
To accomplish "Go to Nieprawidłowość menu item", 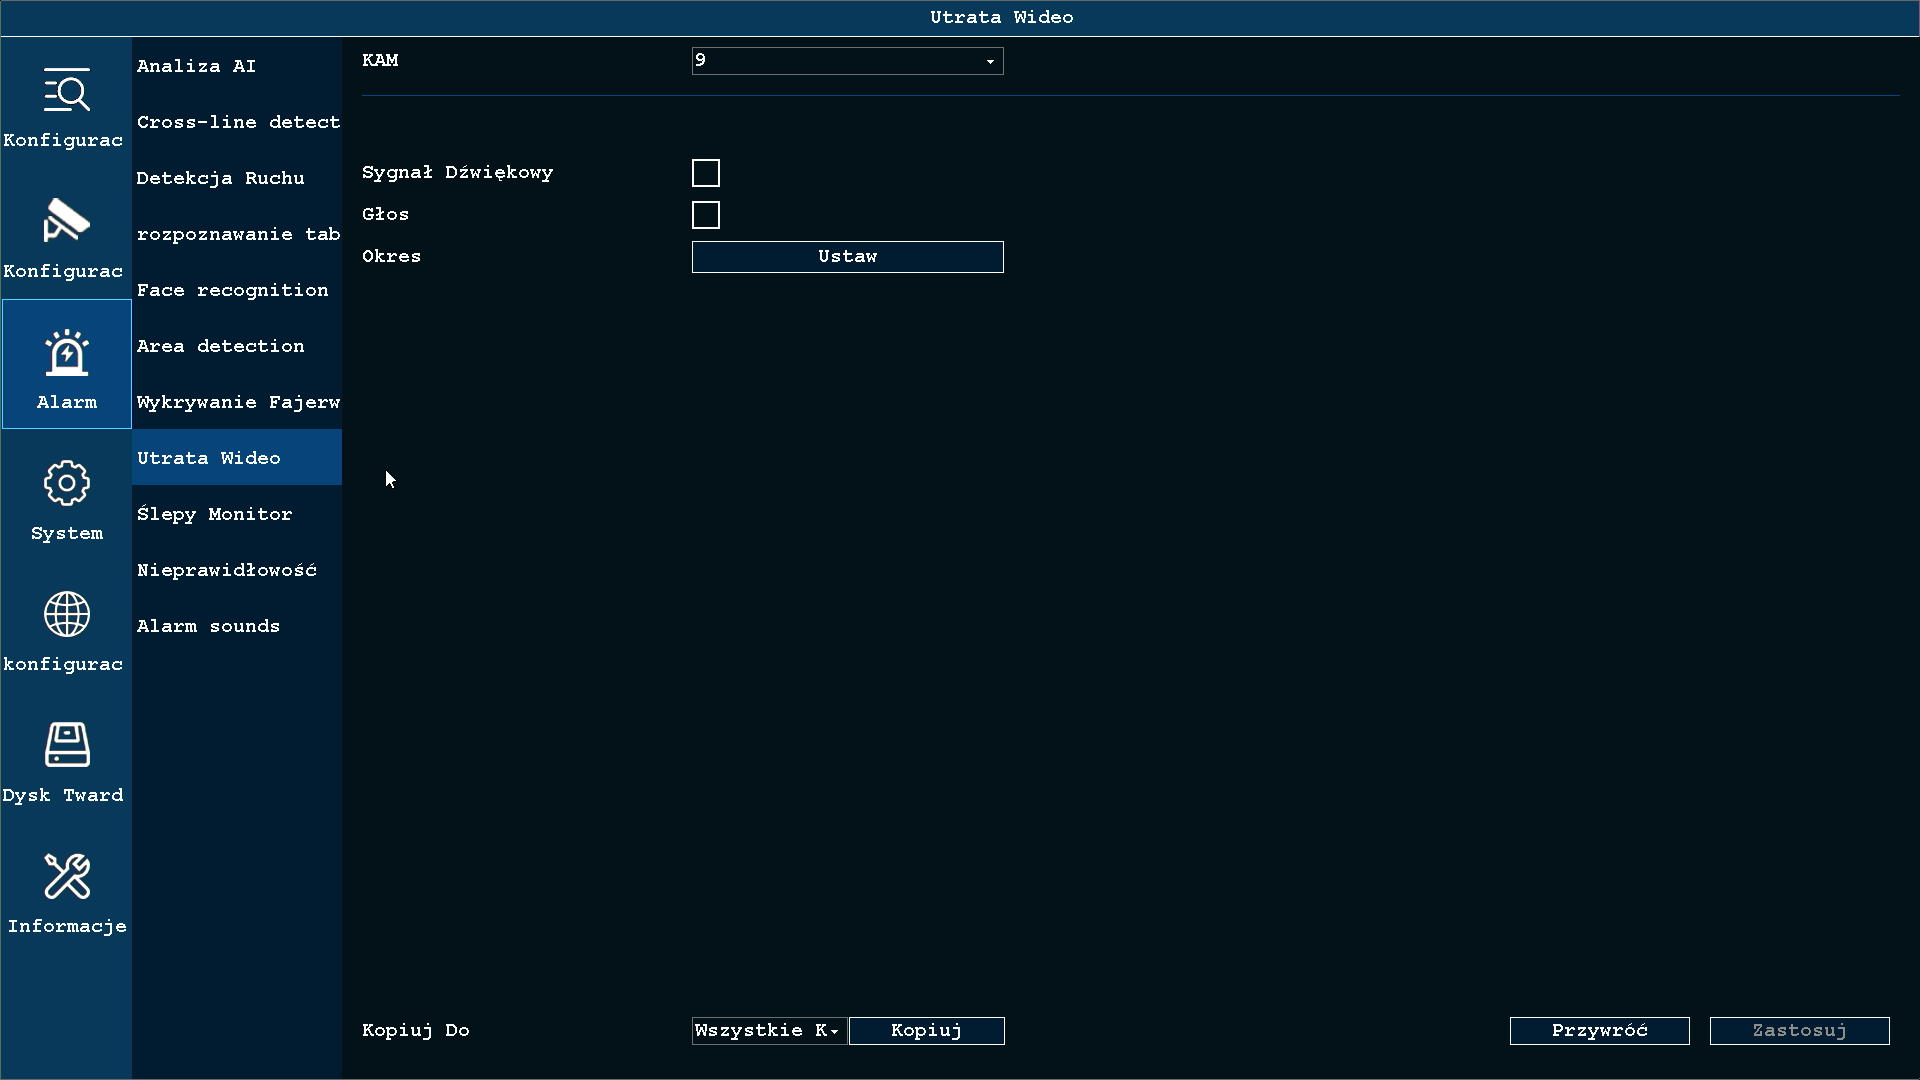I will (237, 570).
